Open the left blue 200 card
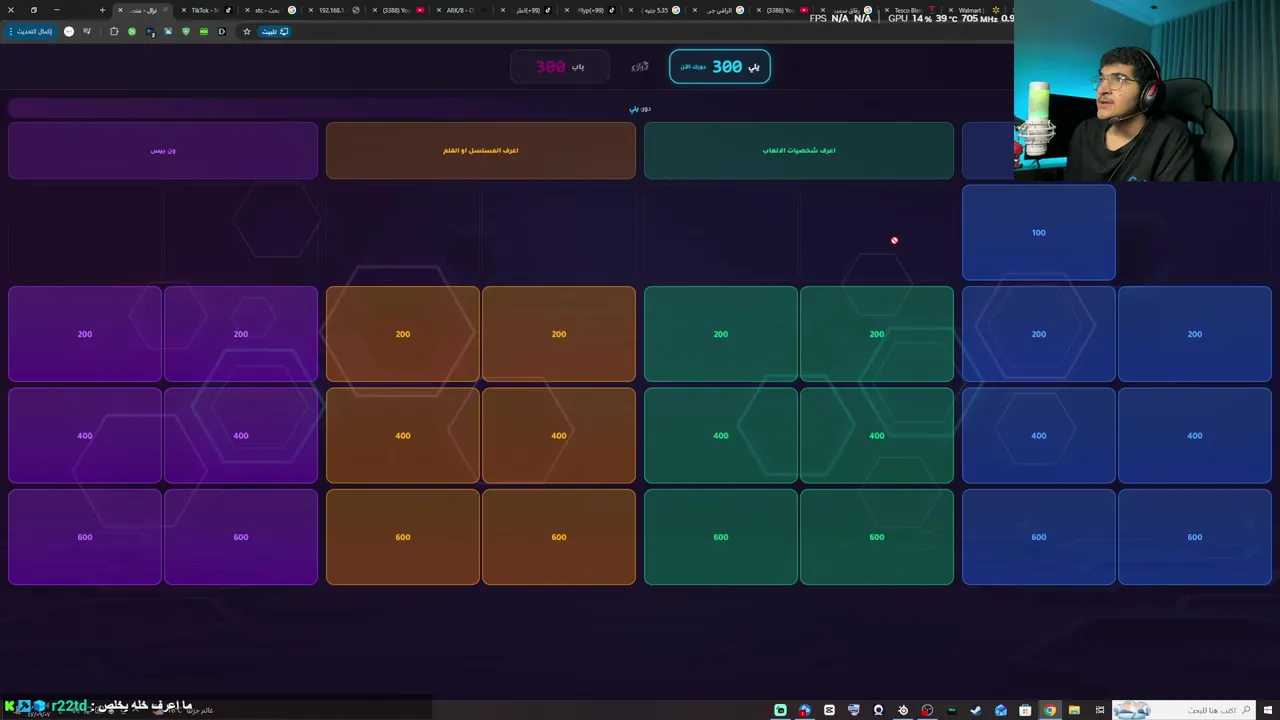The image size is (1280, 720). click(x=1039, y=334)
